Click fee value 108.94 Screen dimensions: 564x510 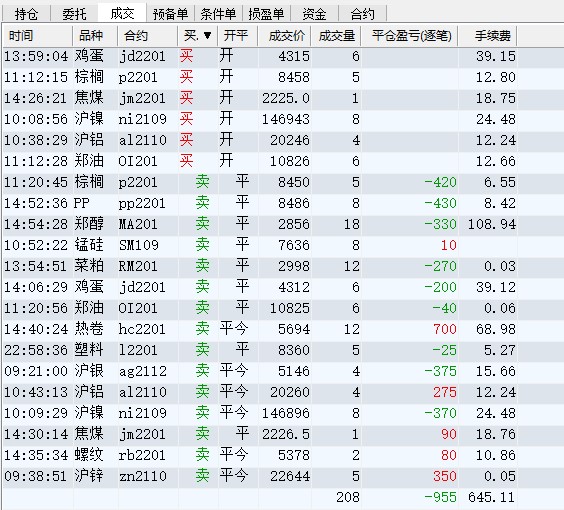pyautogui.click(x=492, y=224)
